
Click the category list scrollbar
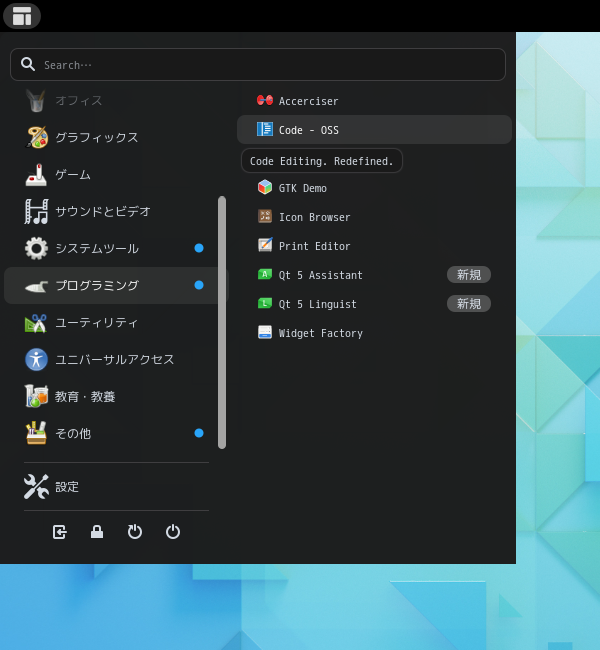(222, 322)
